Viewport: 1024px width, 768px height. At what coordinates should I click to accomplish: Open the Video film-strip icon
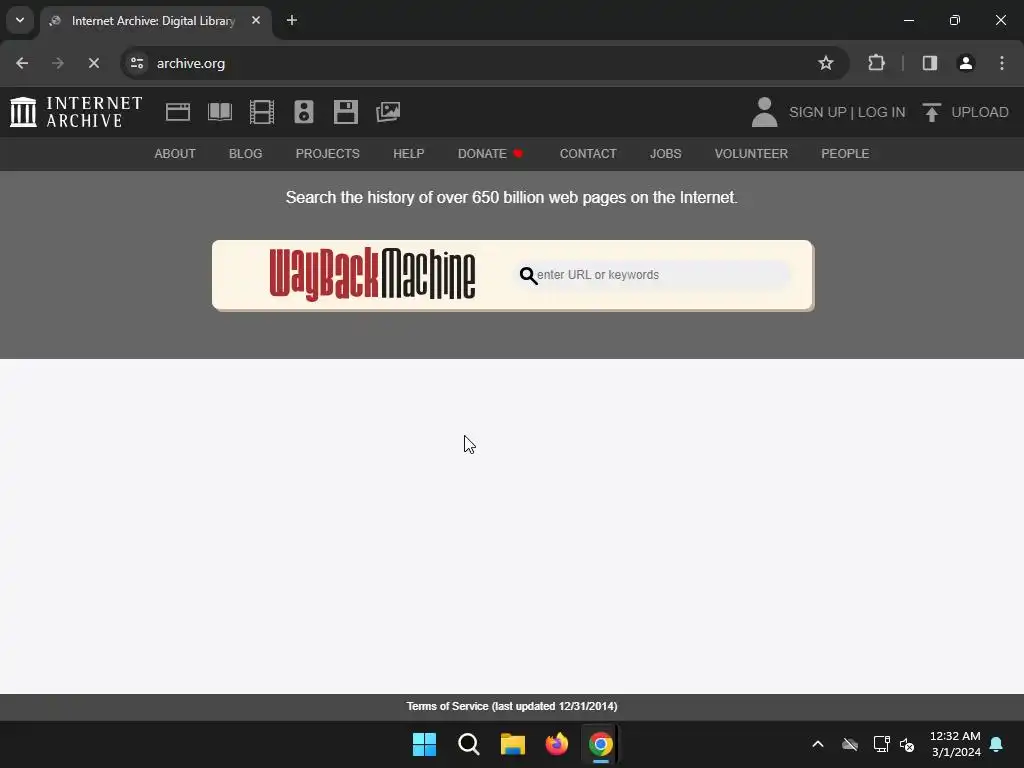point(262,112)
